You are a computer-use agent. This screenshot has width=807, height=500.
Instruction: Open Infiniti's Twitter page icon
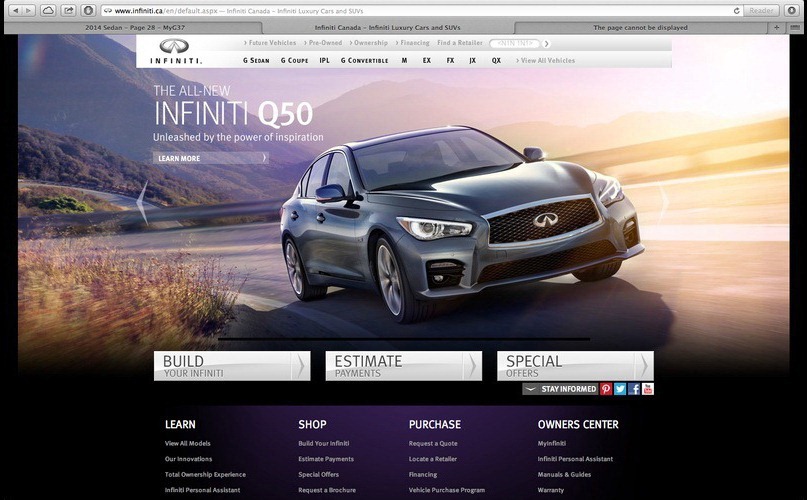620,389
